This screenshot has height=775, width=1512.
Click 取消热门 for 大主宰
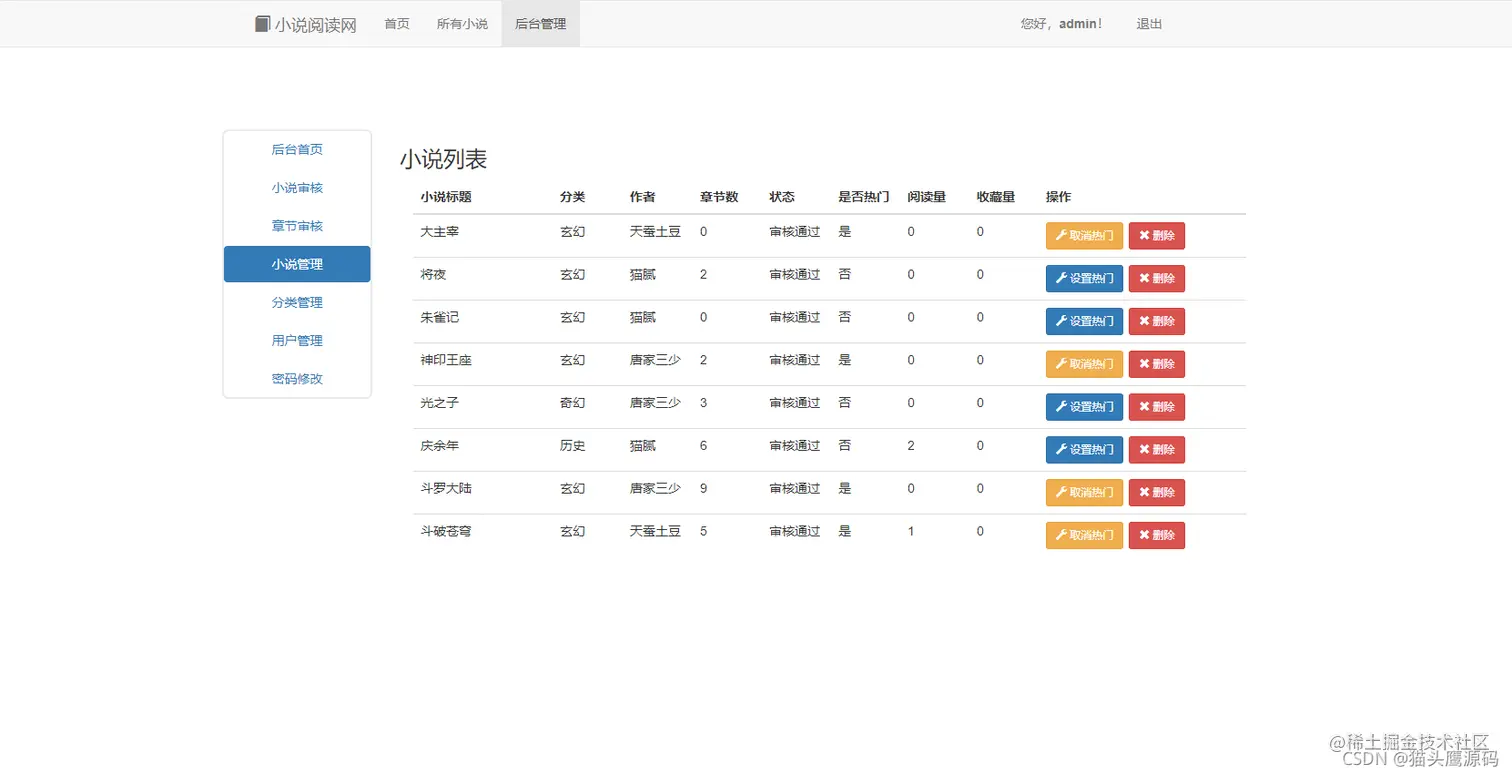pyautogui.click(x=1084, y=236)
